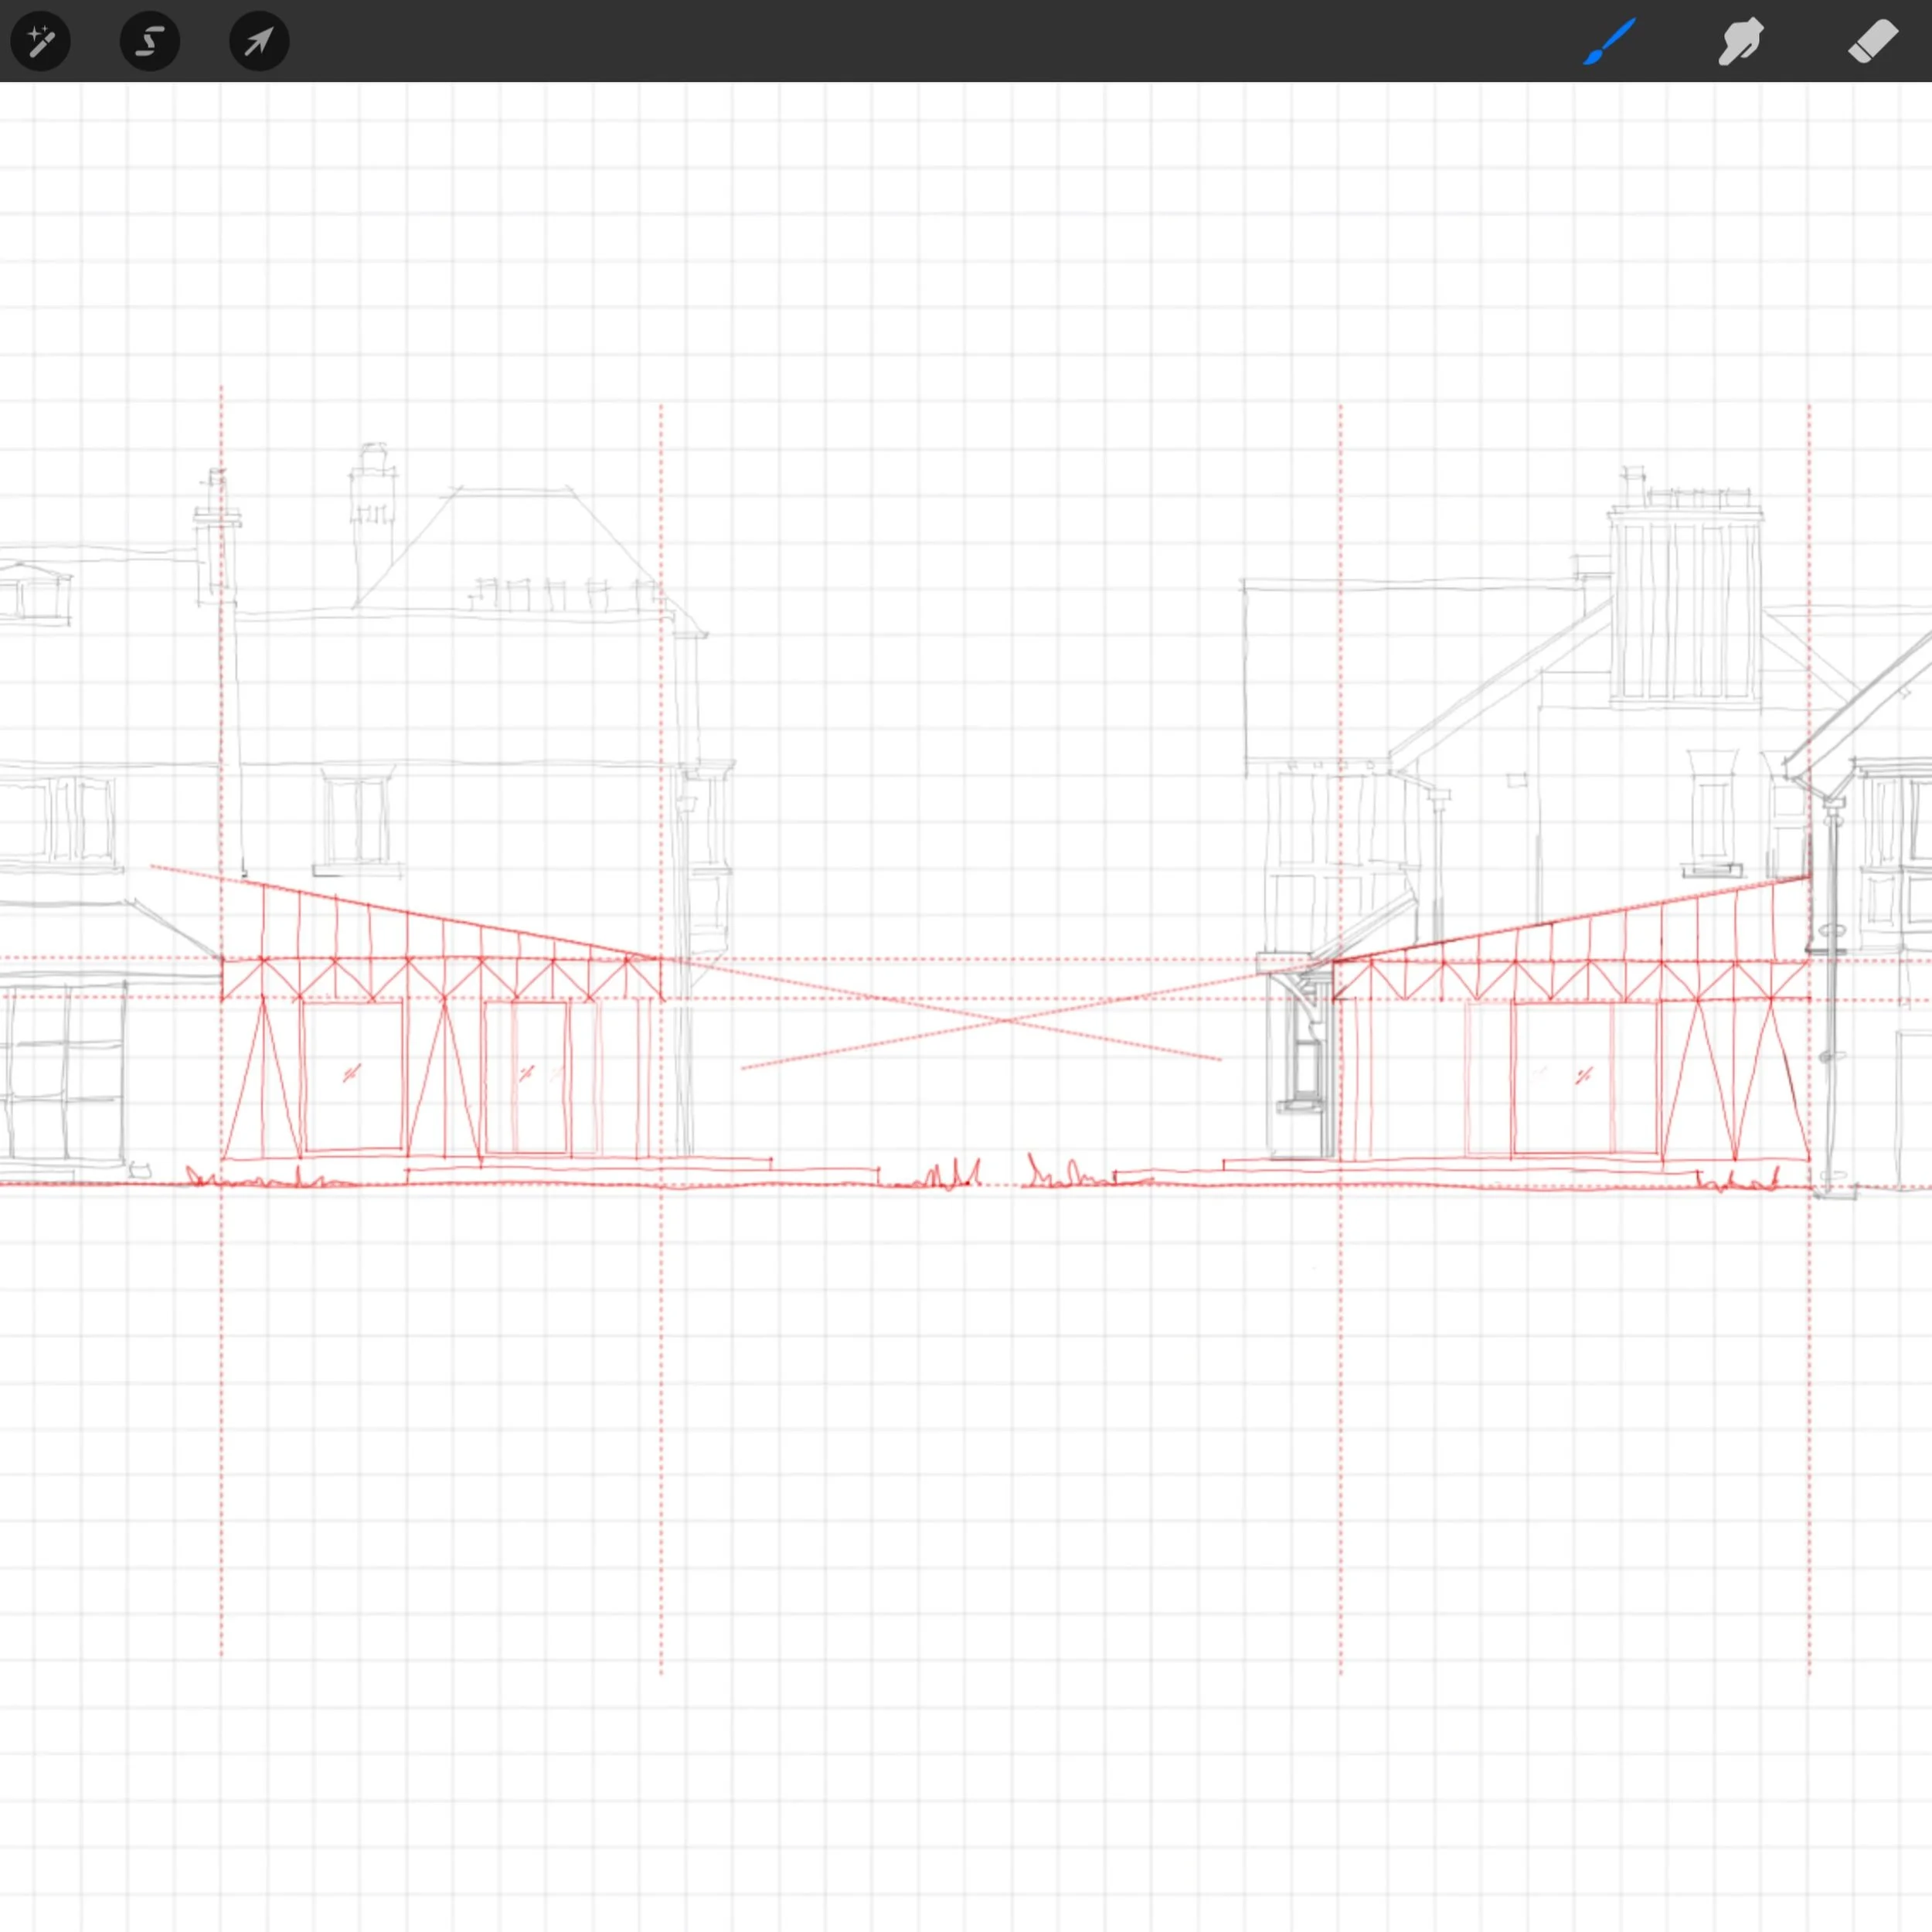Screen dimensions: 1932x1932
Task: Activate the Selection tool
Action: pos(150,41)
